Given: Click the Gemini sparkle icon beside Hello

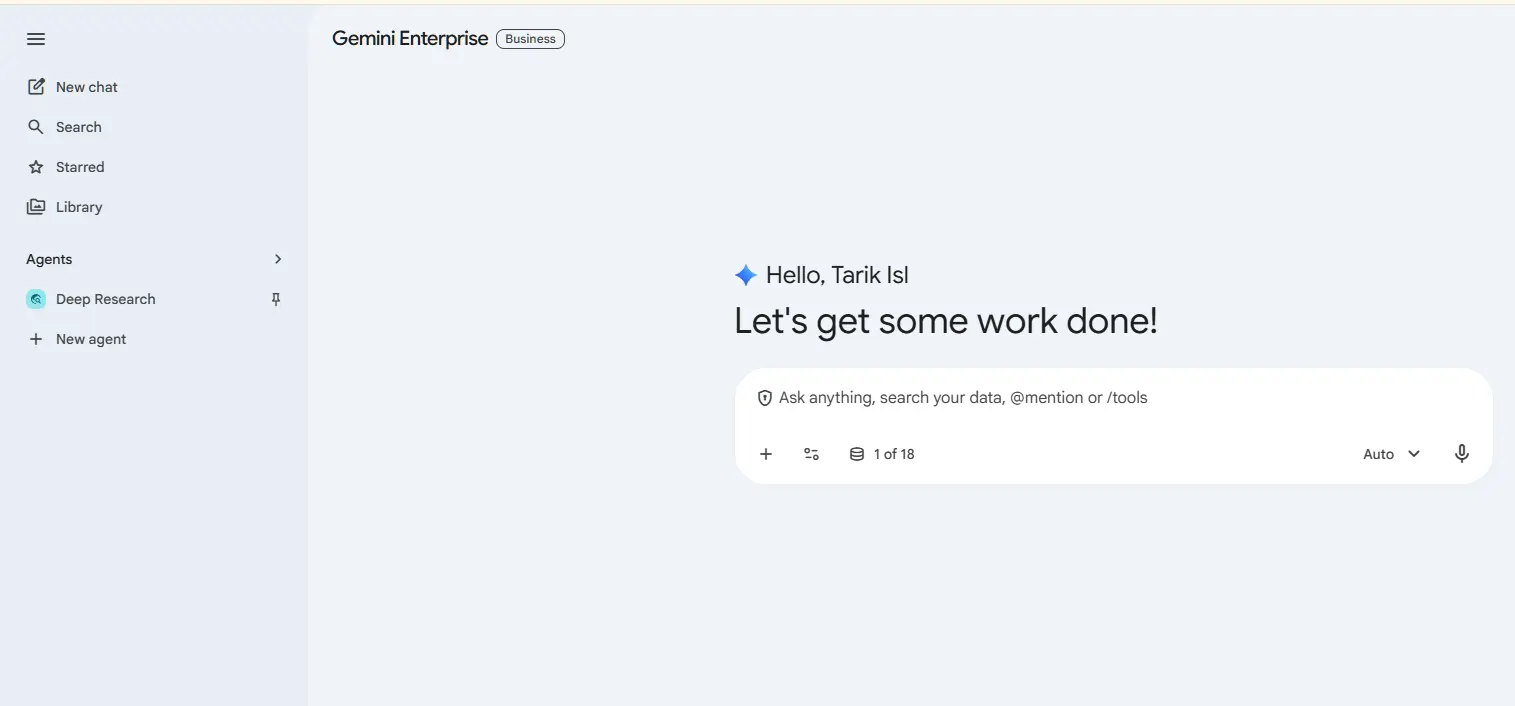Looking at the screenshot, I should click(746, 275).
